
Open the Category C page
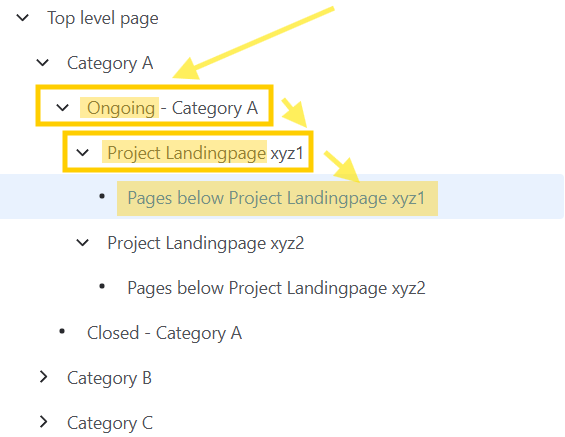click(x=110, y=423)
